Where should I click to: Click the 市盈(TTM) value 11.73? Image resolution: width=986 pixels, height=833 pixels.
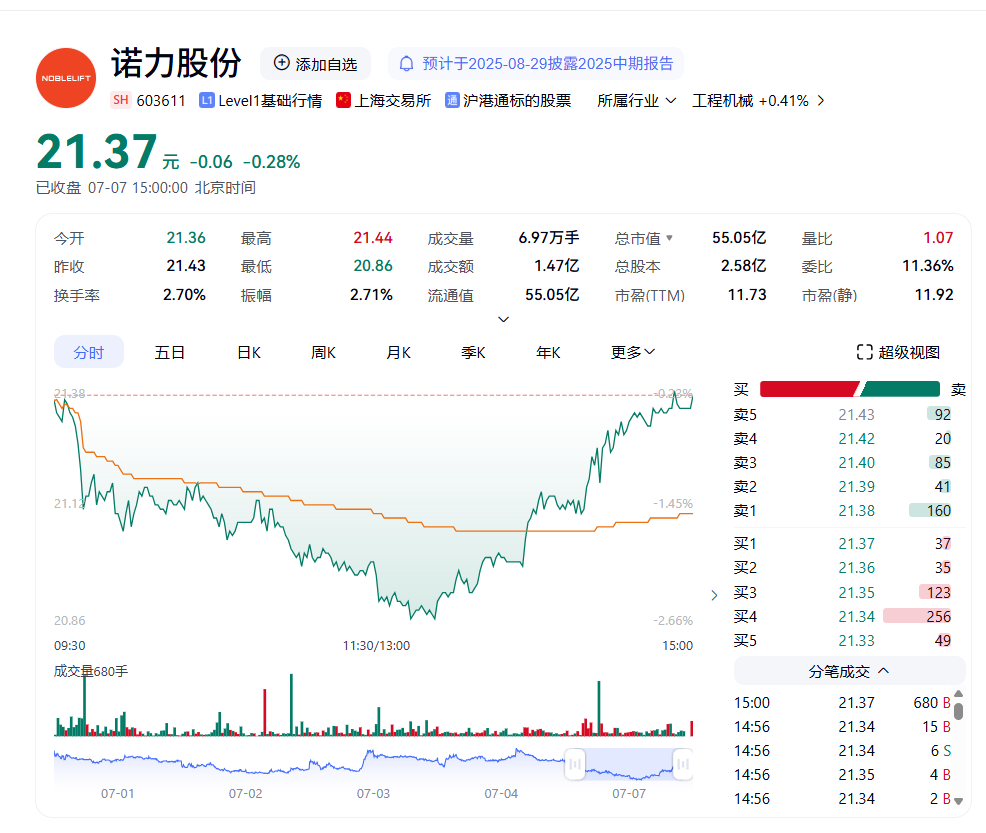(x=747, y=295)
